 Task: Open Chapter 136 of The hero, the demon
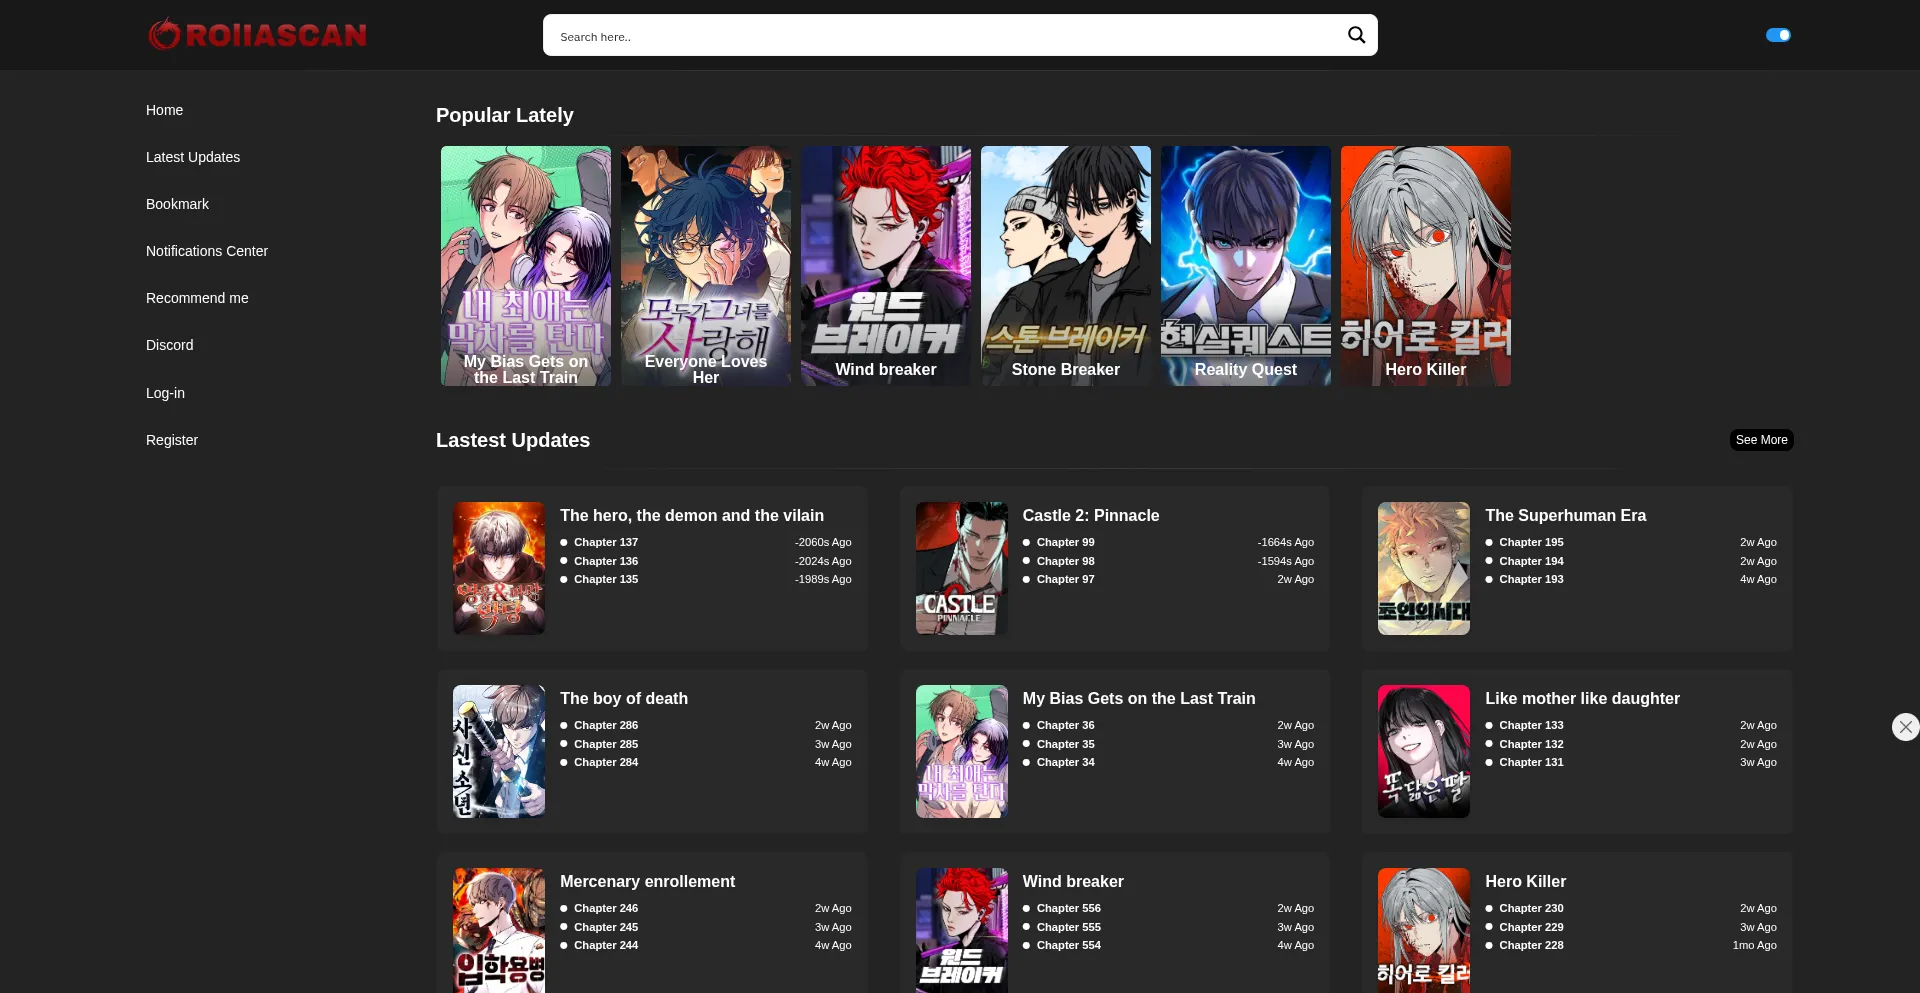click(606, 561)
